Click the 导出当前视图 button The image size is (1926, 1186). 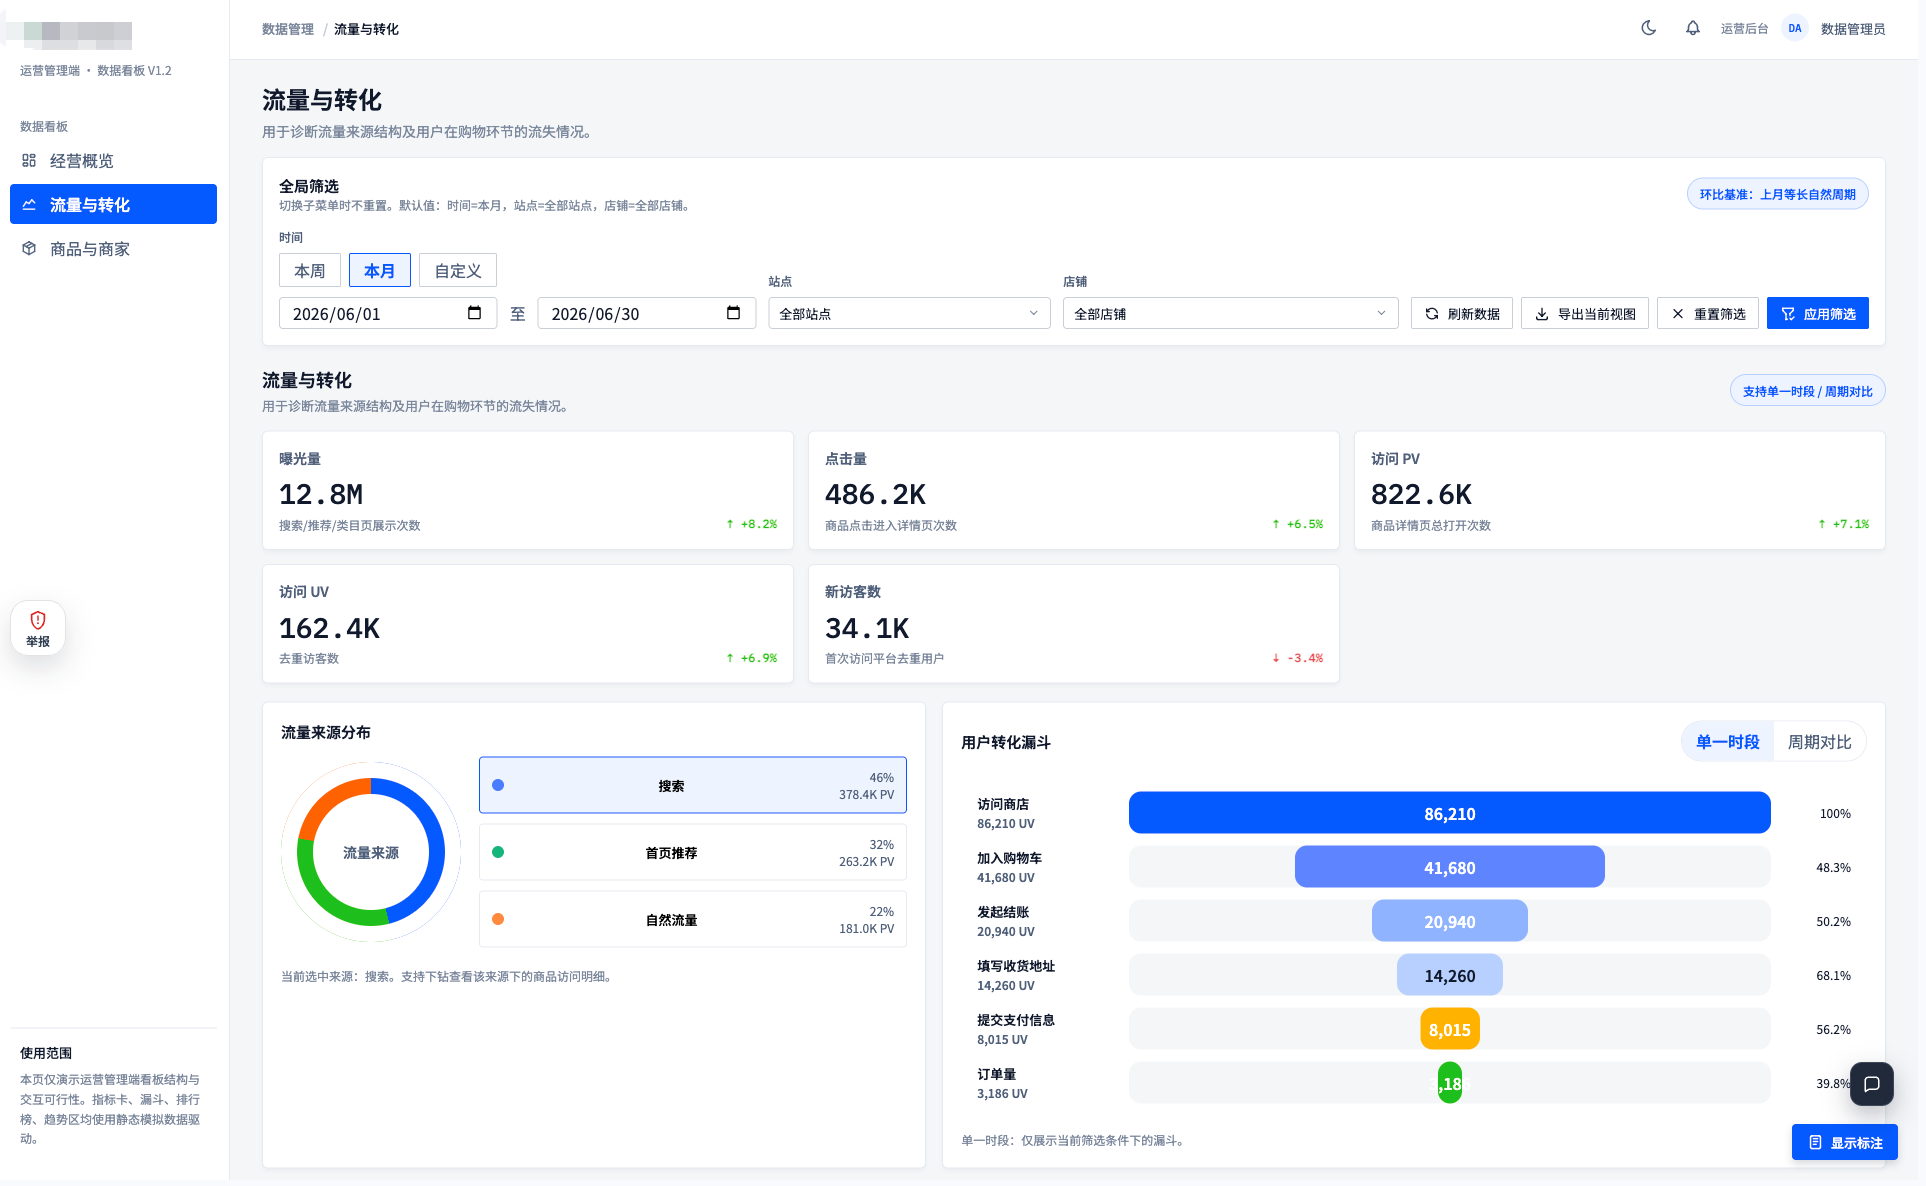pyautogui.click(x=1584, y=313)
